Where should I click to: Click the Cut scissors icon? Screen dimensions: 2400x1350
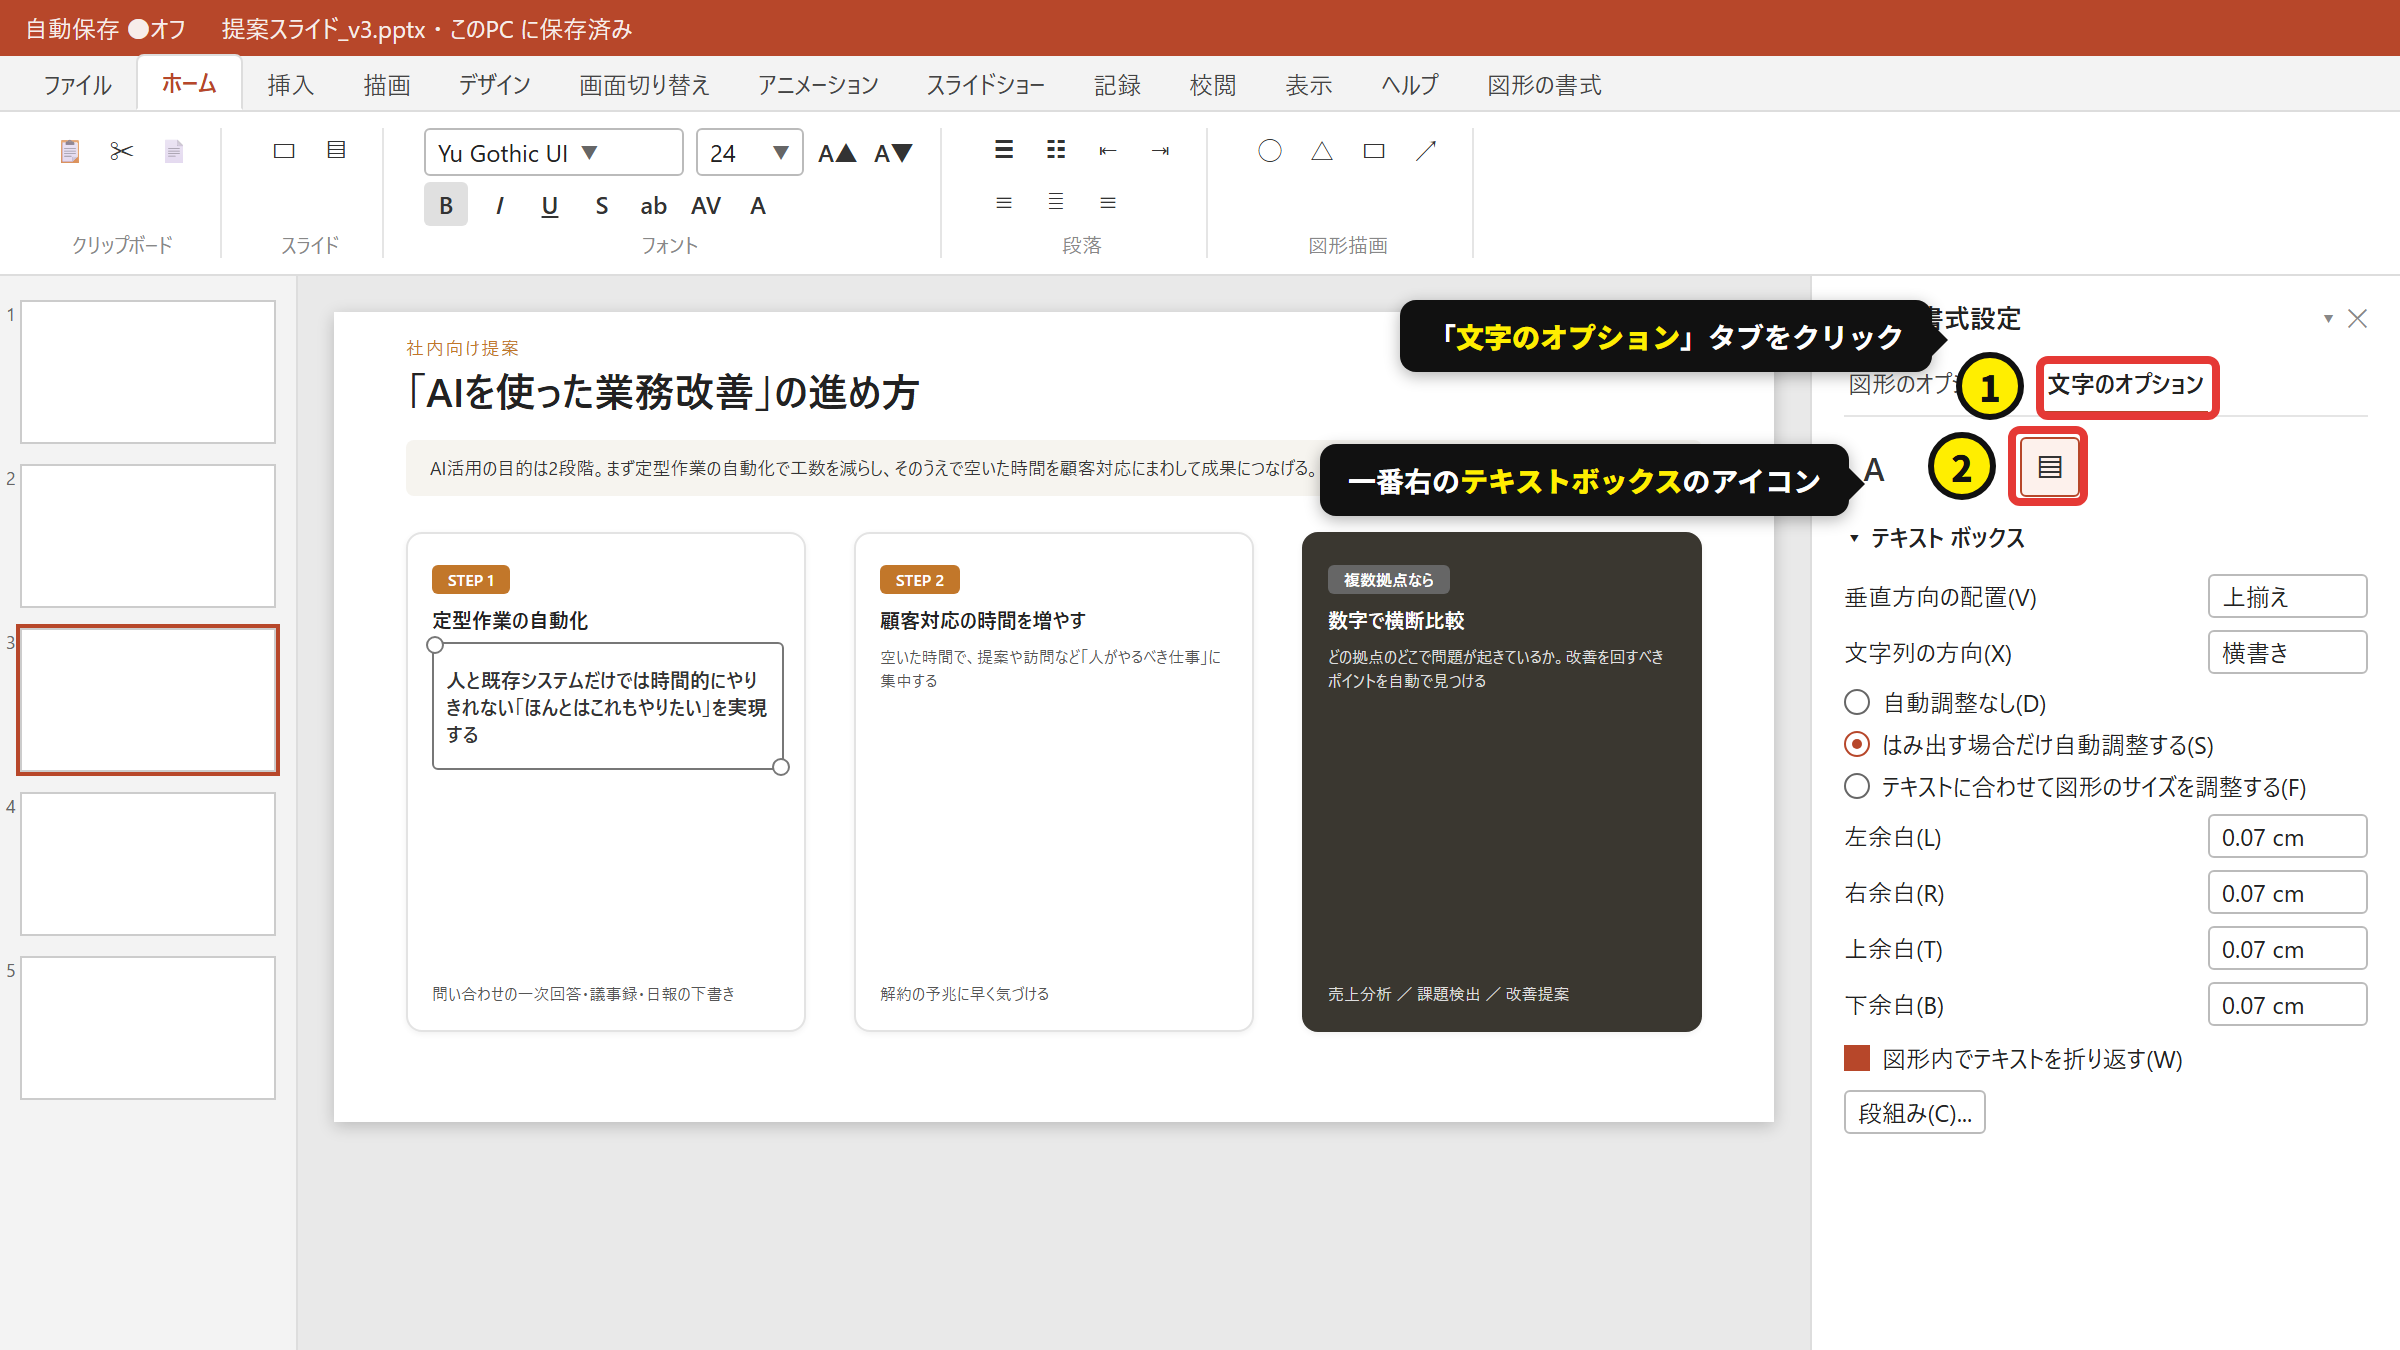tap(121, 151)
